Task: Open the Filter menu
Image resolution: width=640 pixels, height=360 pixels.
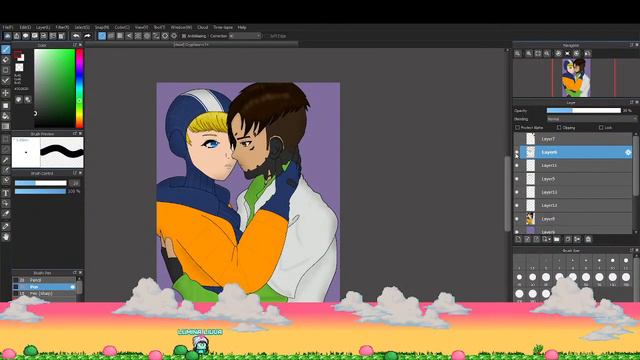Action: point(62,27)
